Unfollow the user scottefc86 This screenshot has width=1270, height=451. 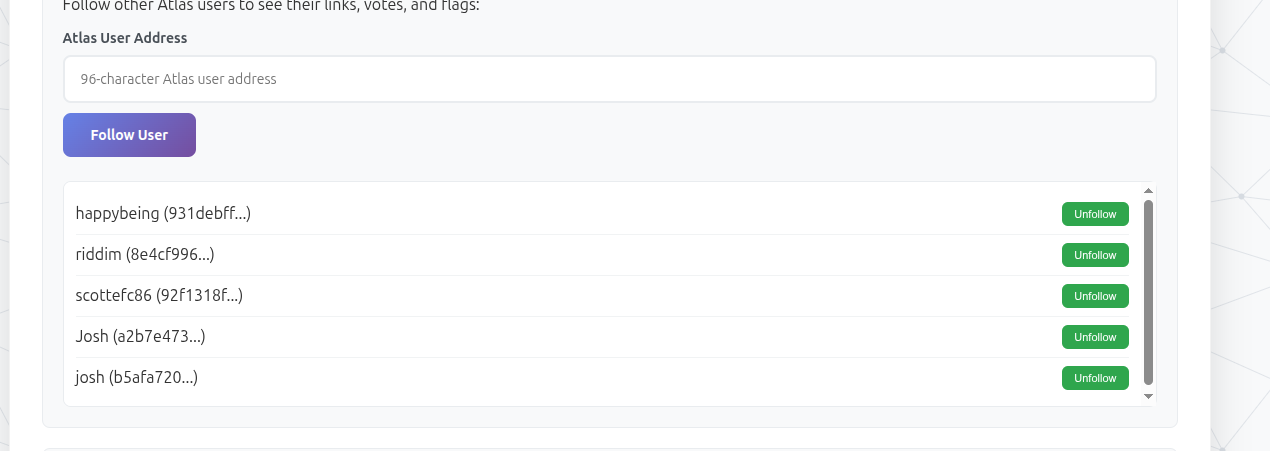(1095, 296)
